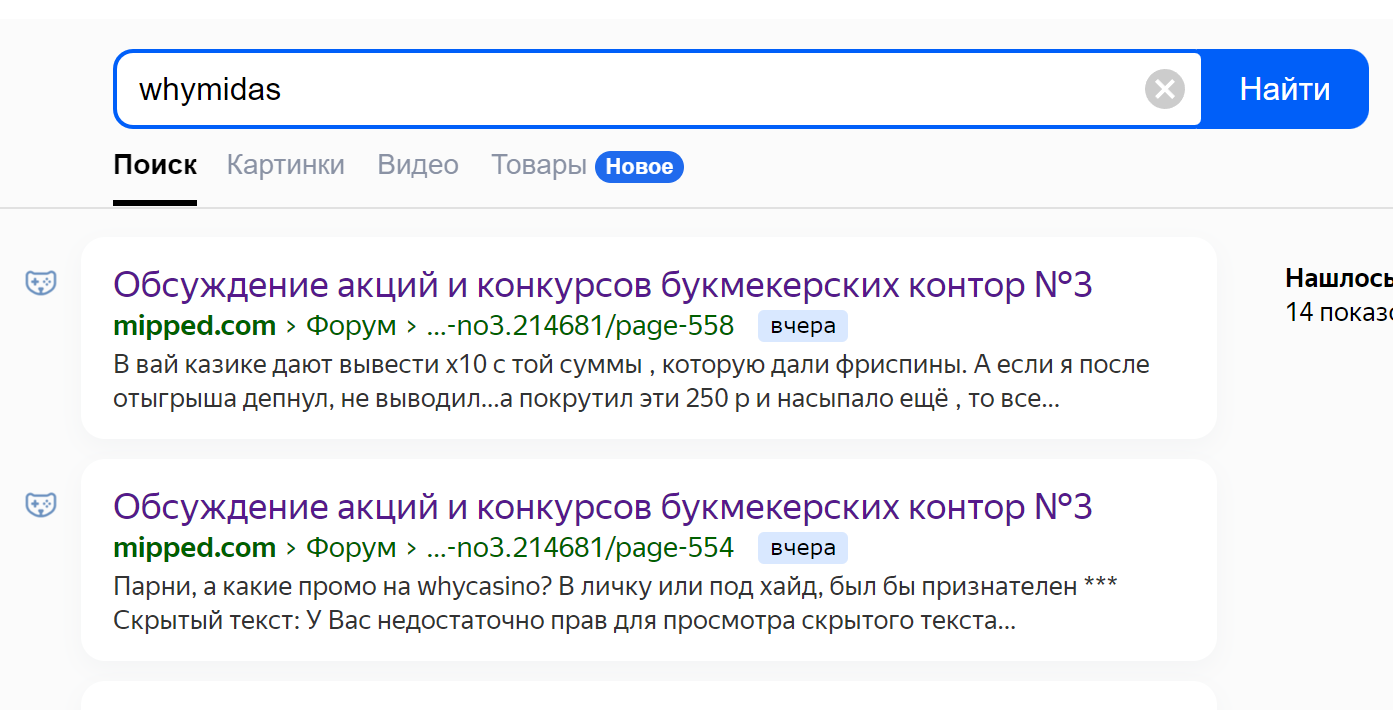Click the вчера label on page-554 result
Viewport: 1393px width, 710px height.
803,548
